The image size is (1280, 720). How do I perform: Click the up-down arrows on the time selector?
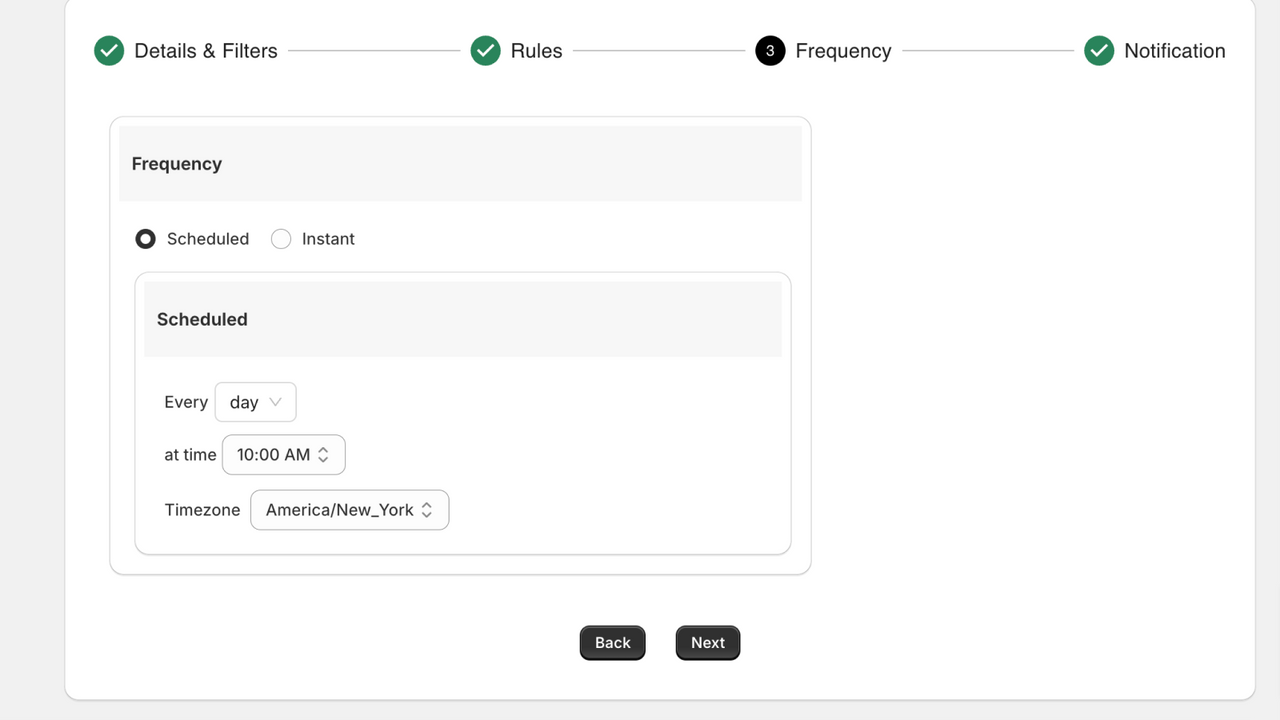pyautogui.click(x=323, y=455)
